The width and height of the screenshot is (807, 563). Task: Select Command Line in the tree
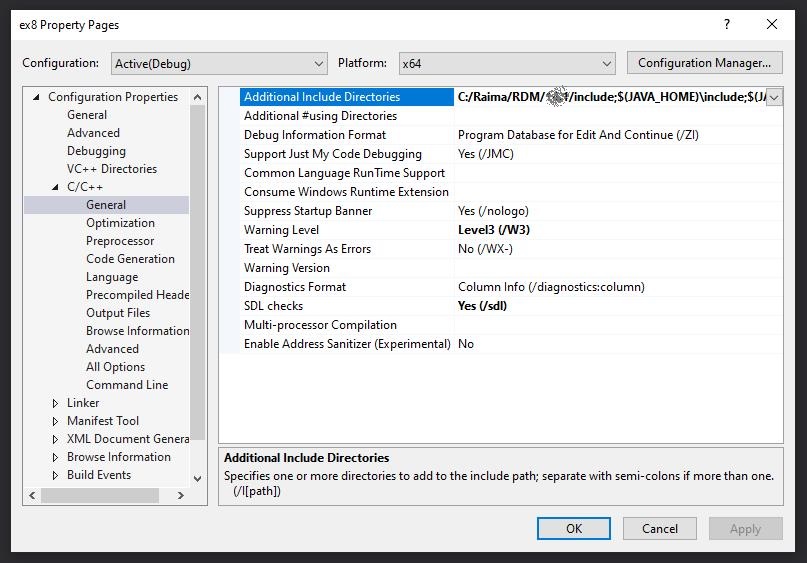pyautogui.click(x=127, y=385)
